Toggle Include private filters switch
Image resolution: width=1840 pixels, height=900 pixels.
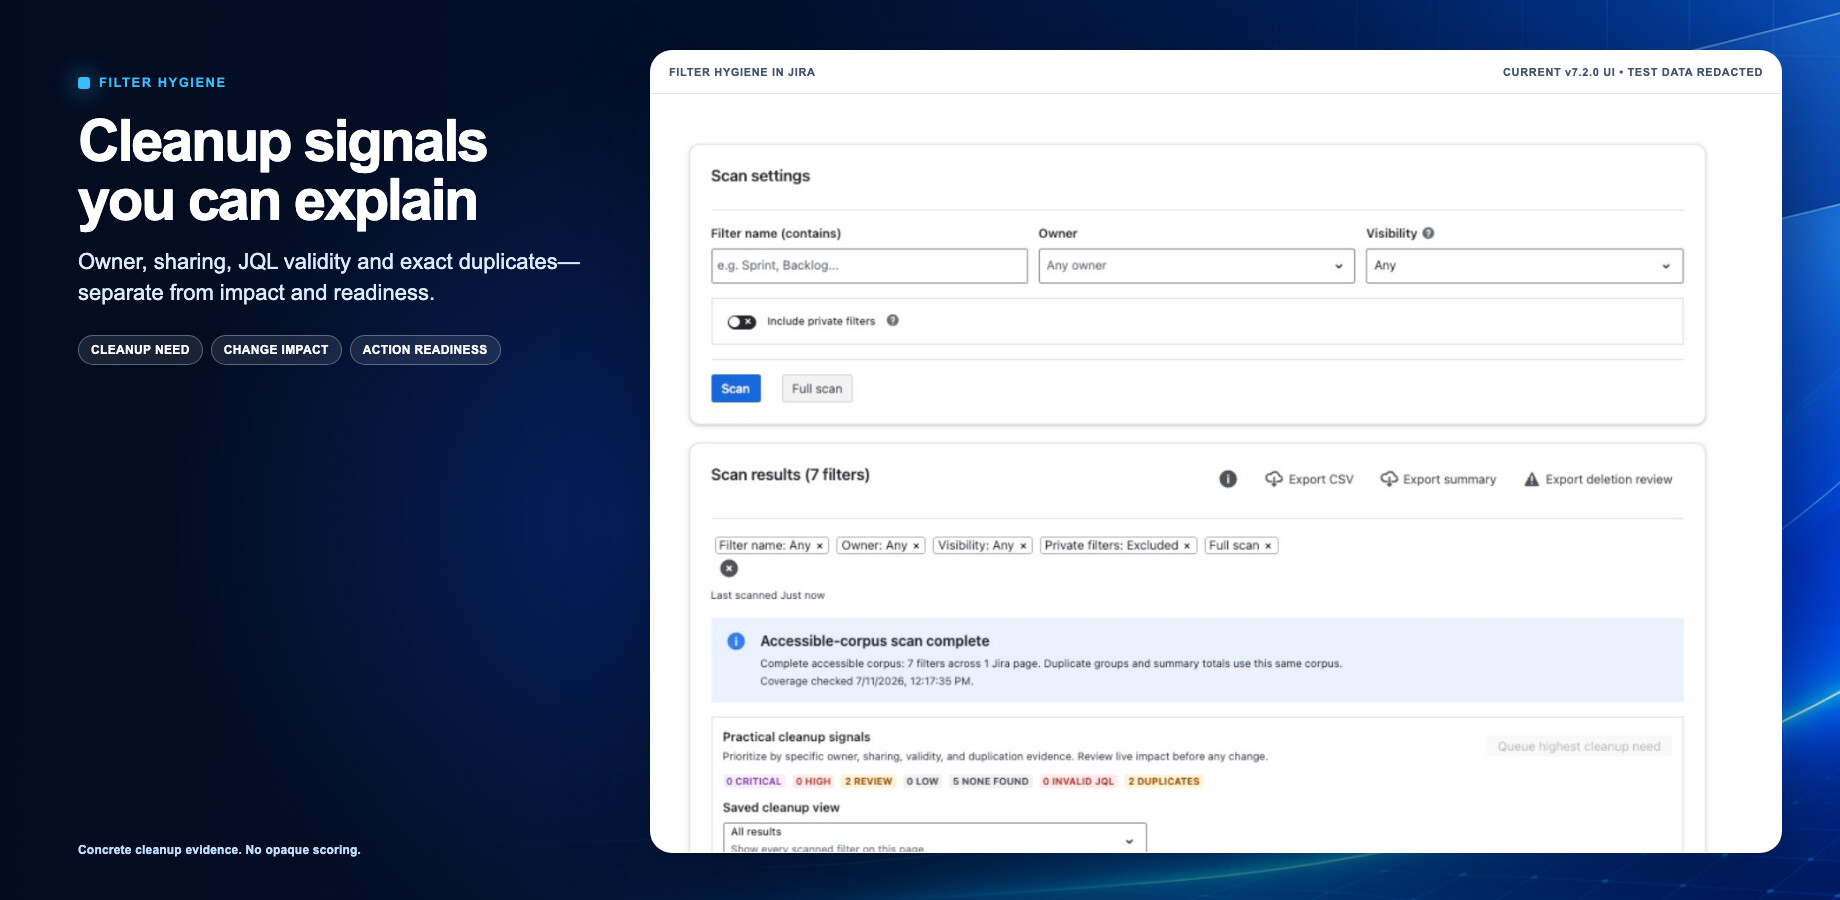tap(741, 322)
